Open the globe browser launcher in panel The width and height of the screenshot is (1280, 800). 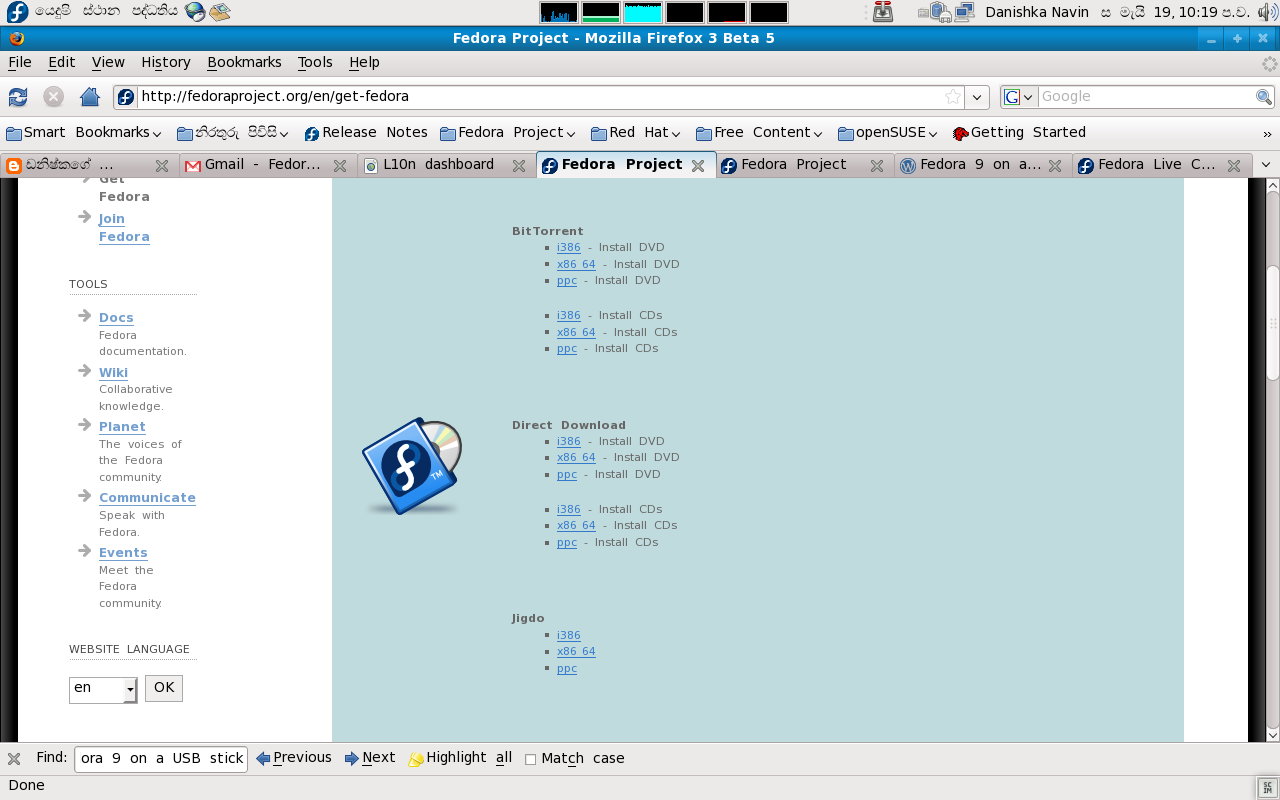195,12
